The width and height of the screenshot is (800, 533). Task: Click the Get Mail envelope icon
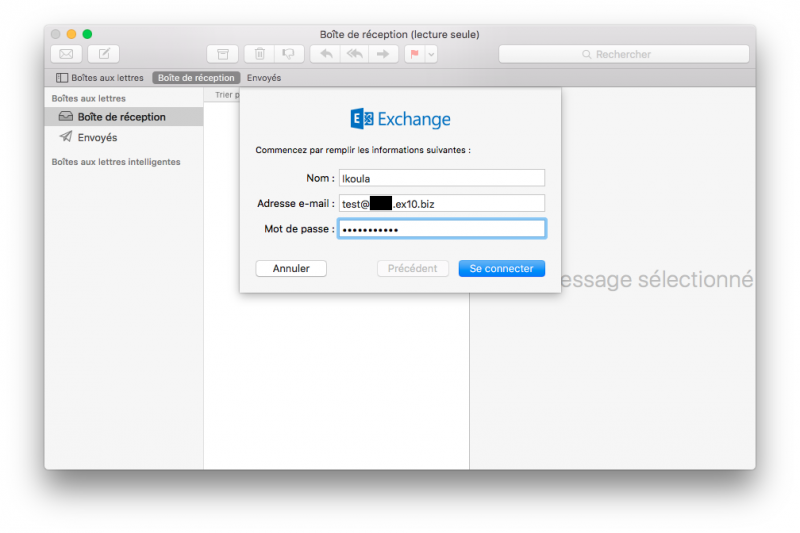pyautogui.click(x=66, y=54)
